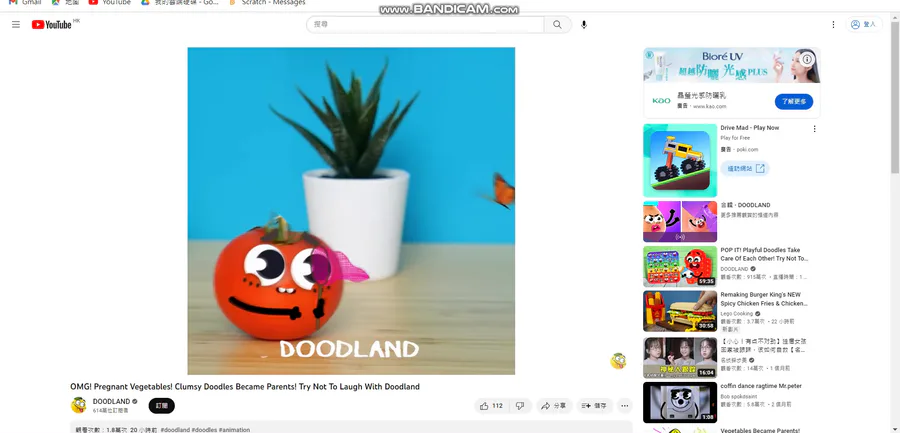This screenshot has width=900, height=433.
Task: Open the 合輯 - DOODLAND mix title
Action: (745, 205)
